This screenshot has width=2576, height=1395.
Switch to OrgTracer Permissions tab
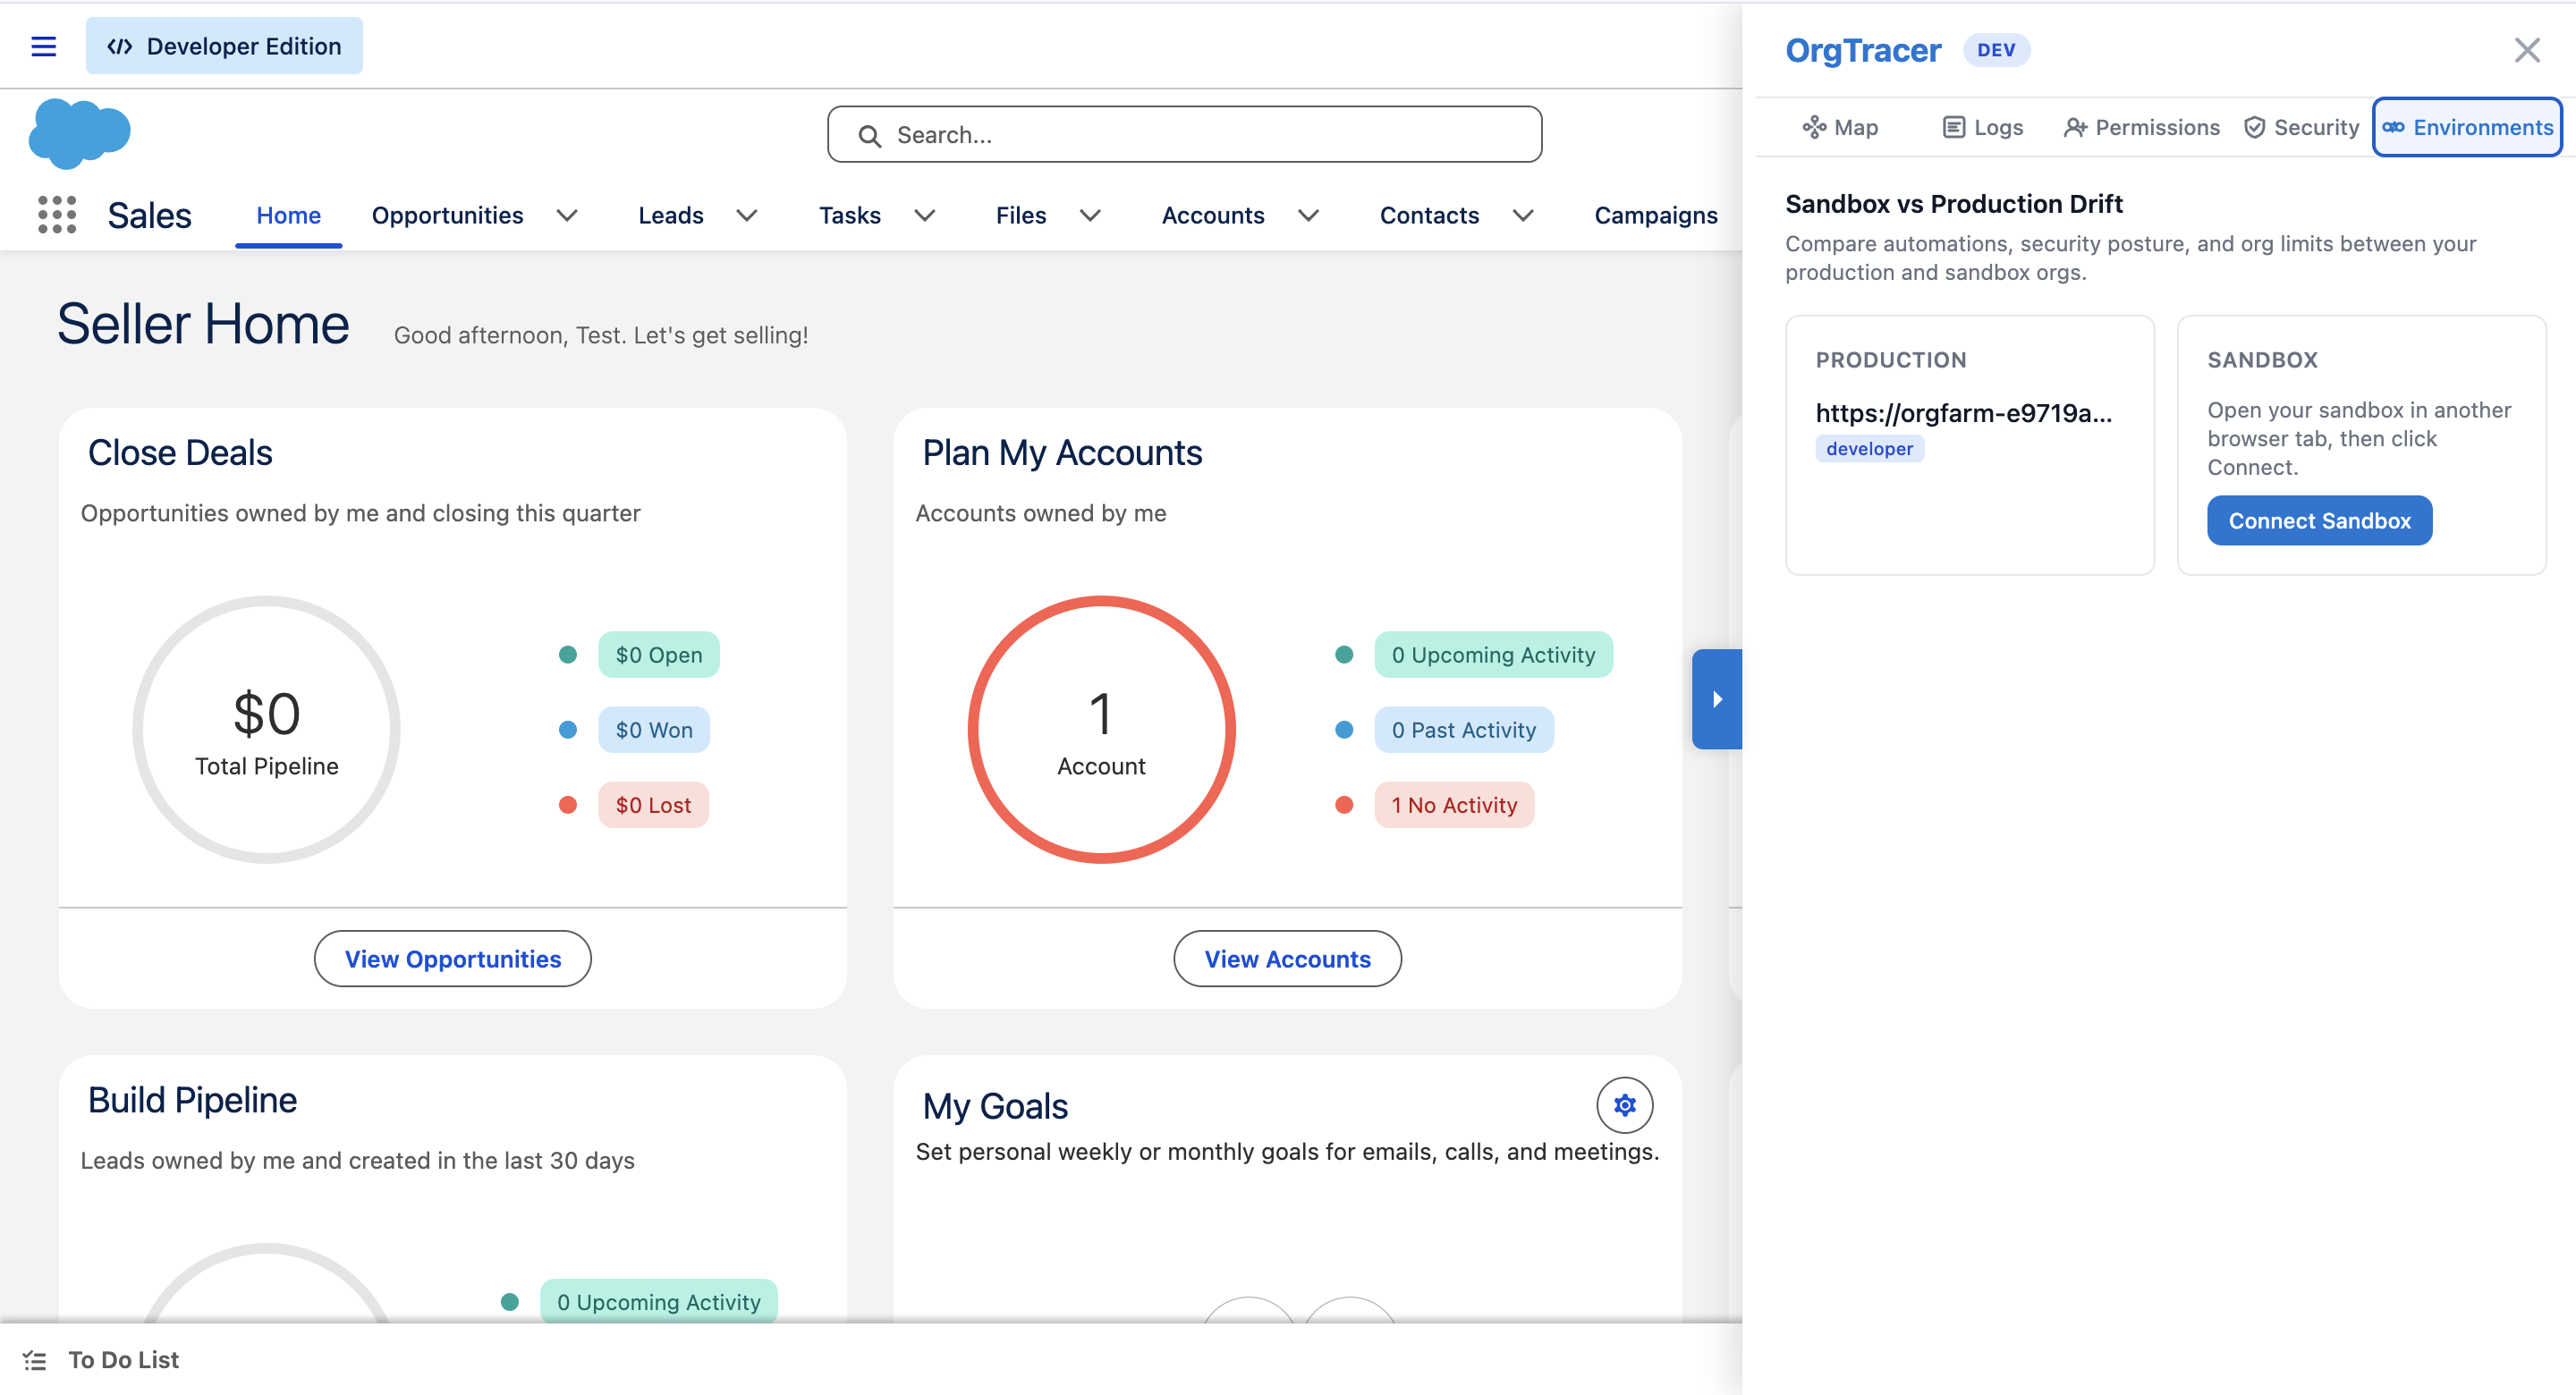click(x=2141, y=127)
